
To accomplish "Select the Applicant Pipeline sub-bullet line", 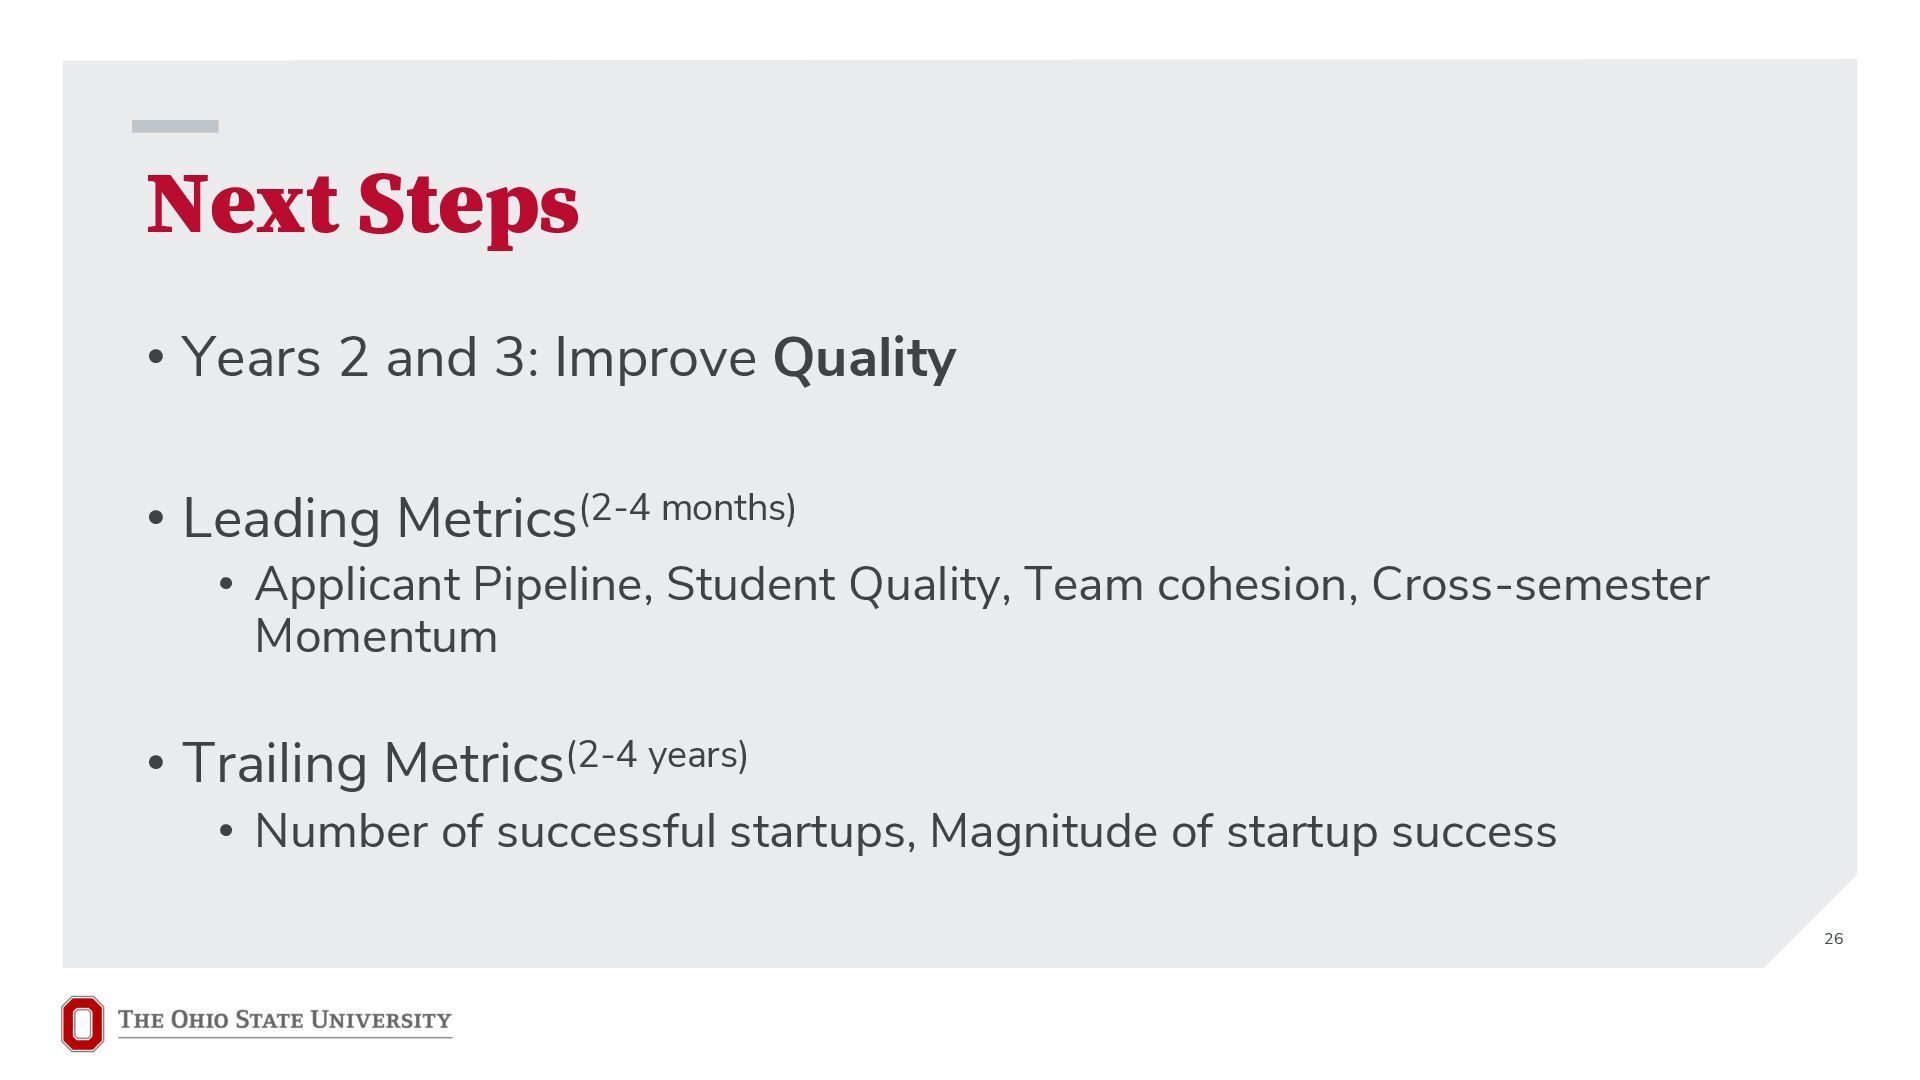I will [982, 610].
